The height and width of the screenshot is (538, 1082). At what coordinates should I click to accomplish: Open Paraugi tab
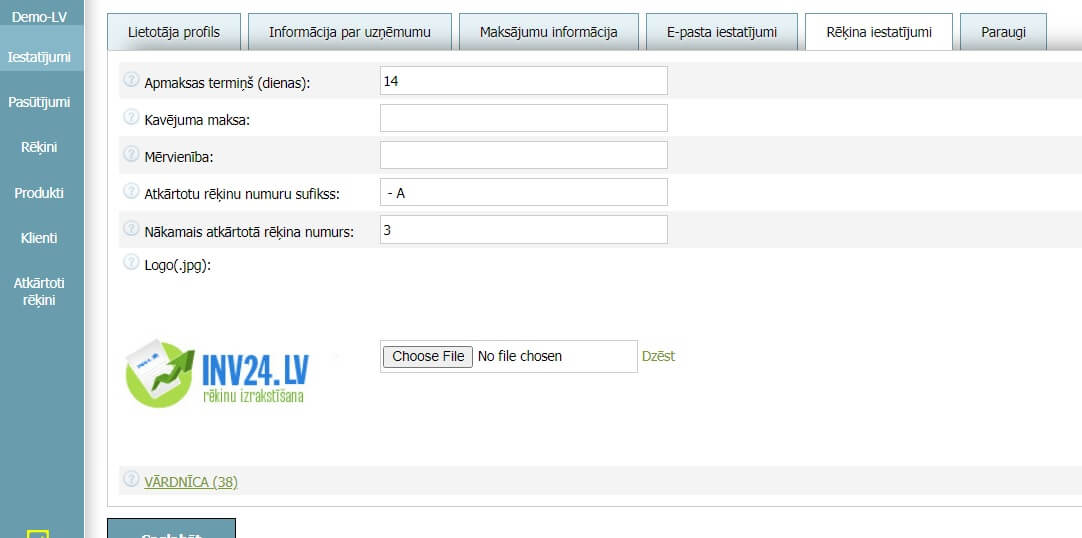pyautogui.click(x=1003, y=32)
